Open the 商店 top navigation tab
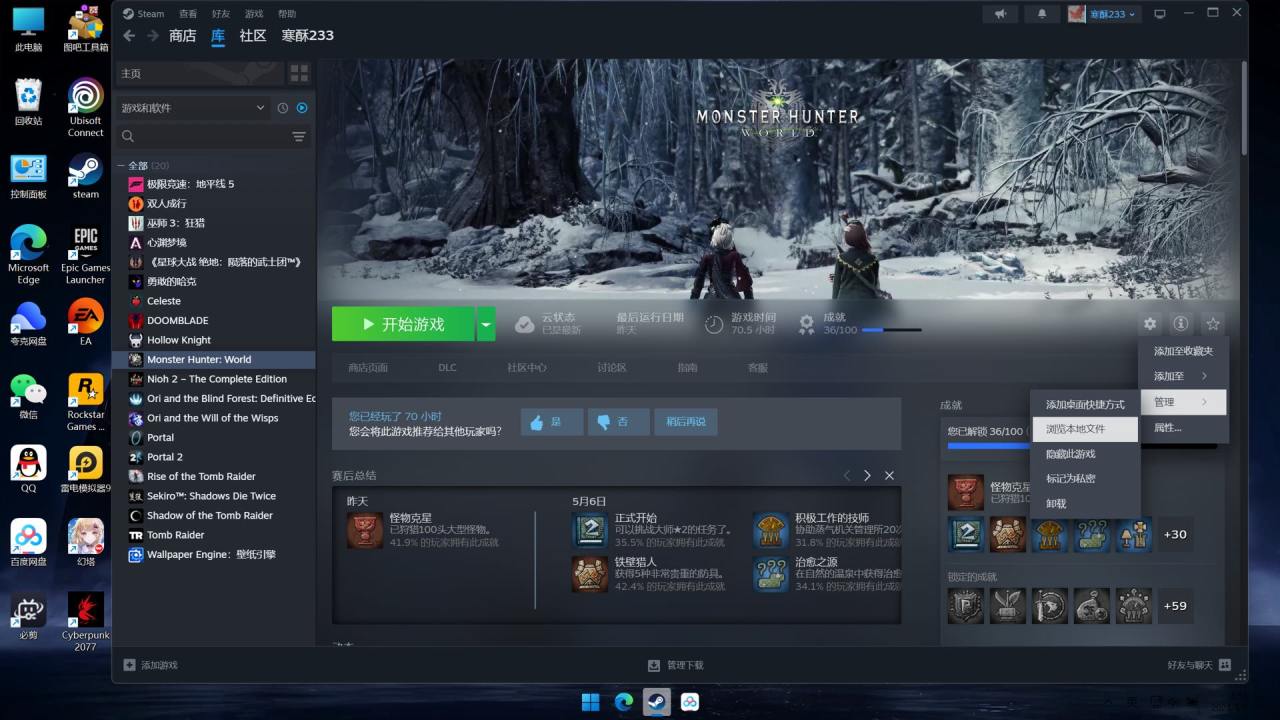The height and width of the screenshot is (720, 1280). (182, 35)
